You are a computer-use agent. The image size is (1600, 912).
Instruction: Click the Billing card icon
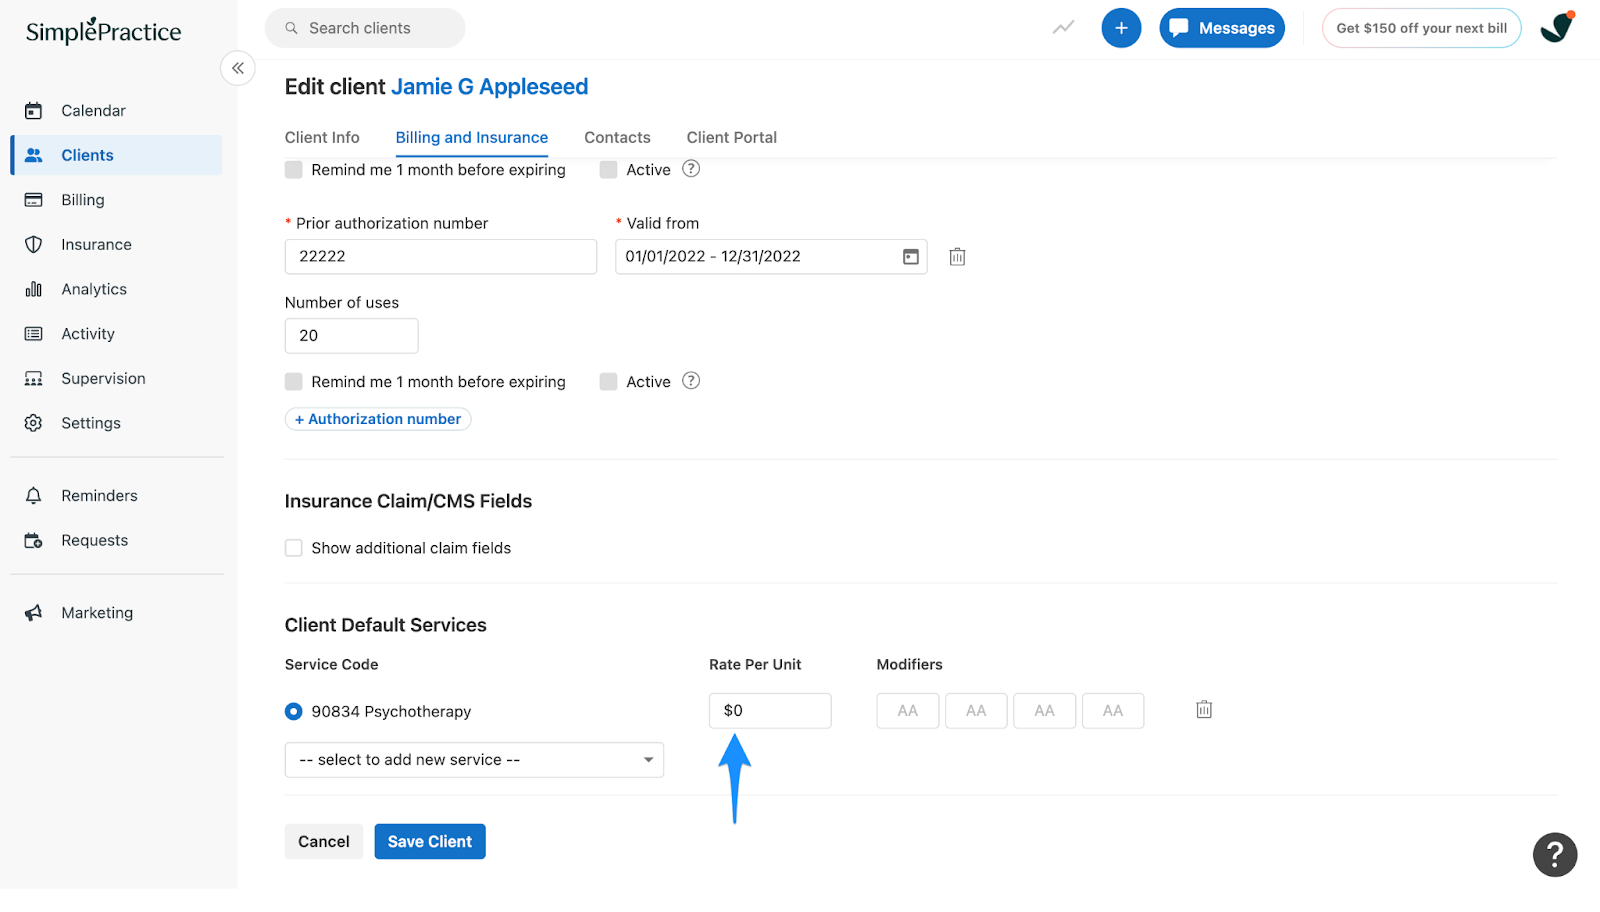click(x=33, y=200)
